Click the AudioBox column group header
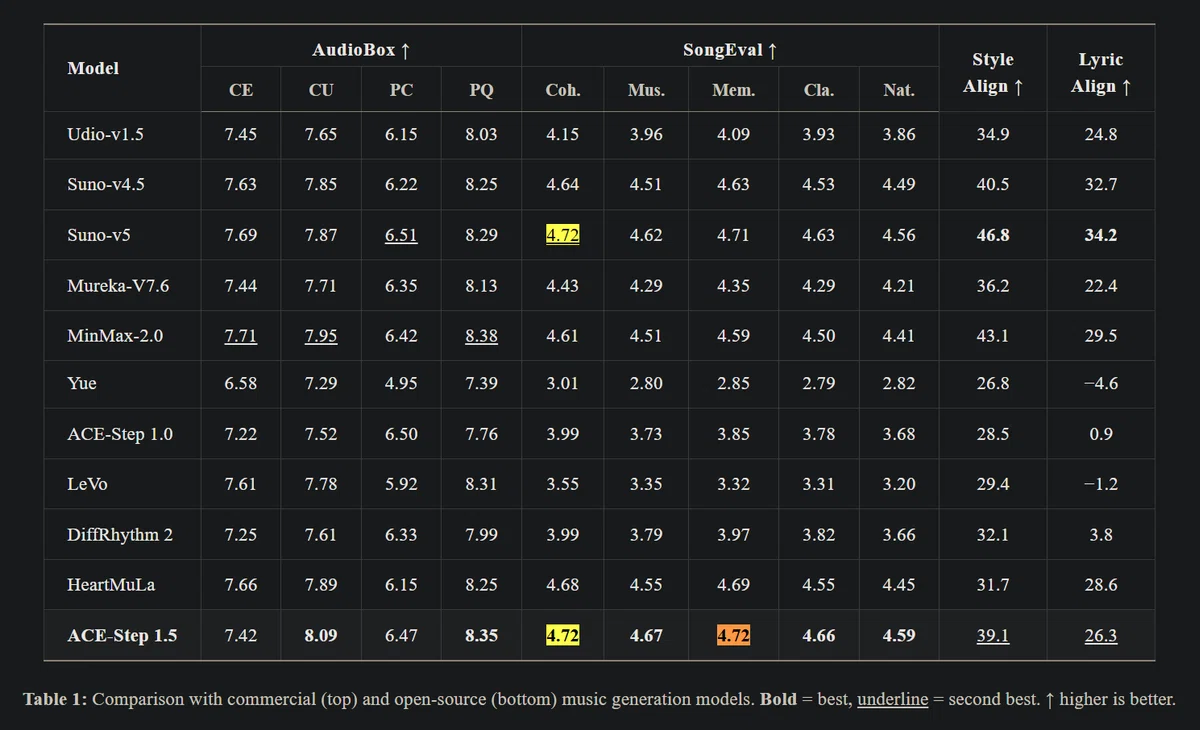 361,49
